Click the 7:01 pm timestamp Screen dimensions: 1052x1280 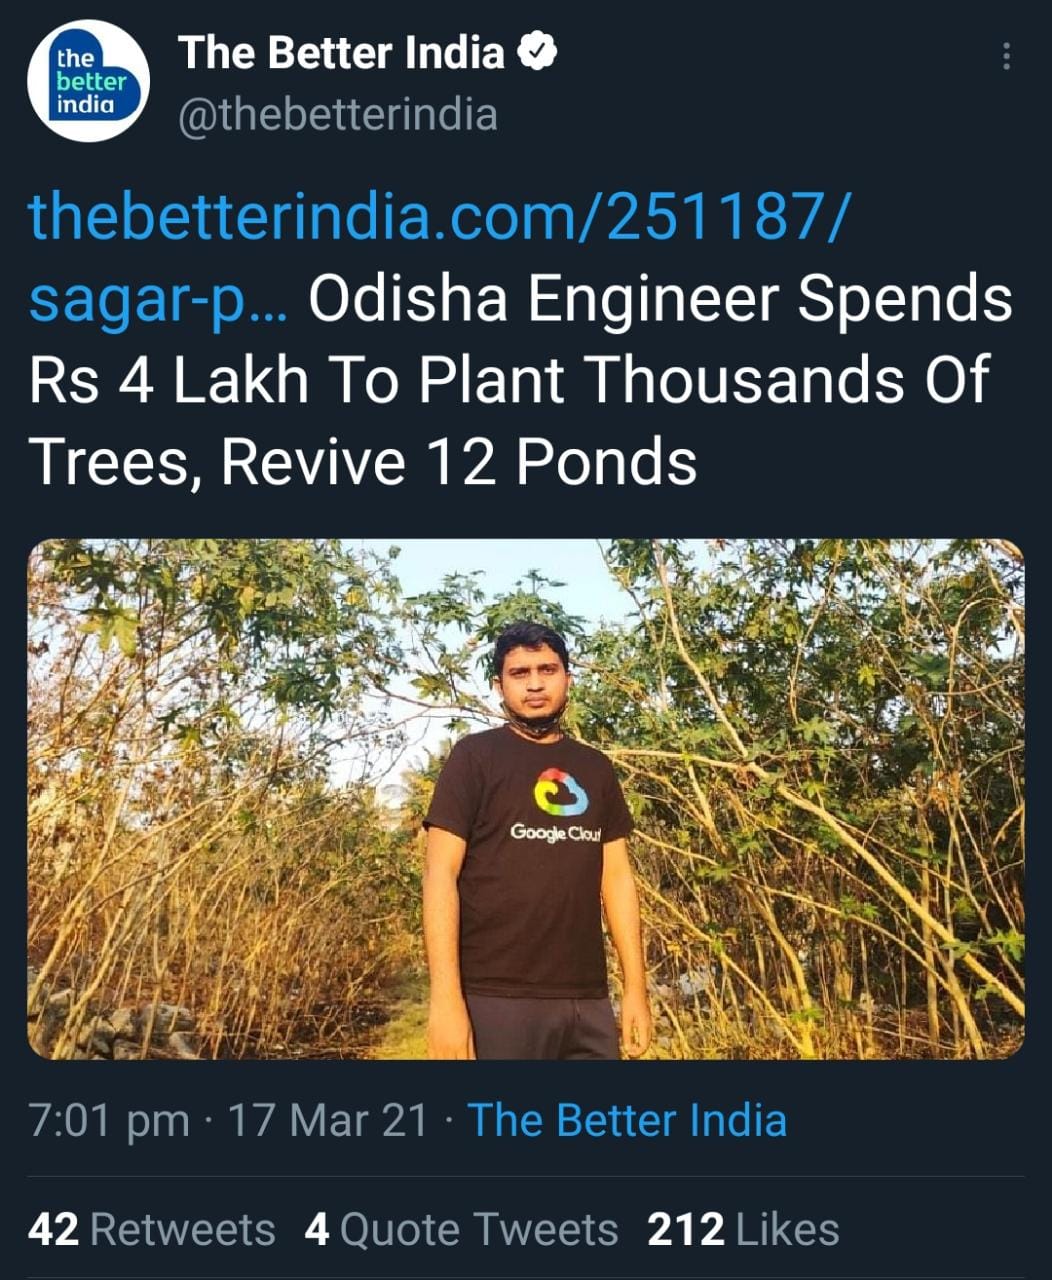(x=109, y=1120)
